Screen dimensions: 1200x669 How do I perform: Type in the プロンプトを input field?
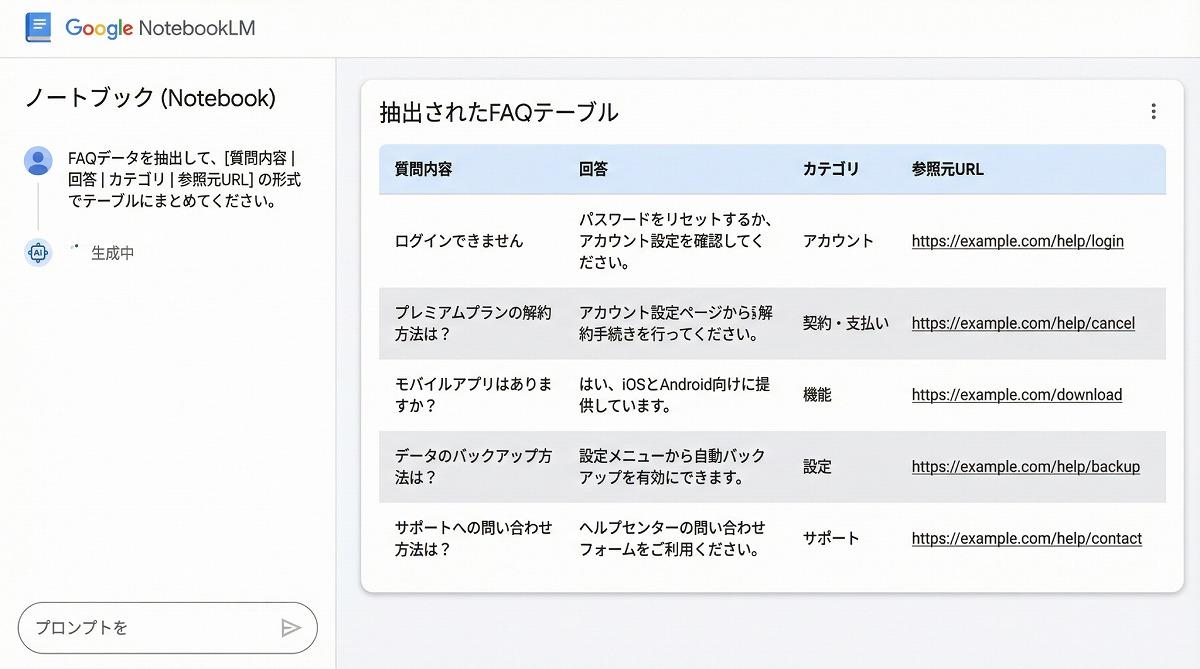click(150, 628)
